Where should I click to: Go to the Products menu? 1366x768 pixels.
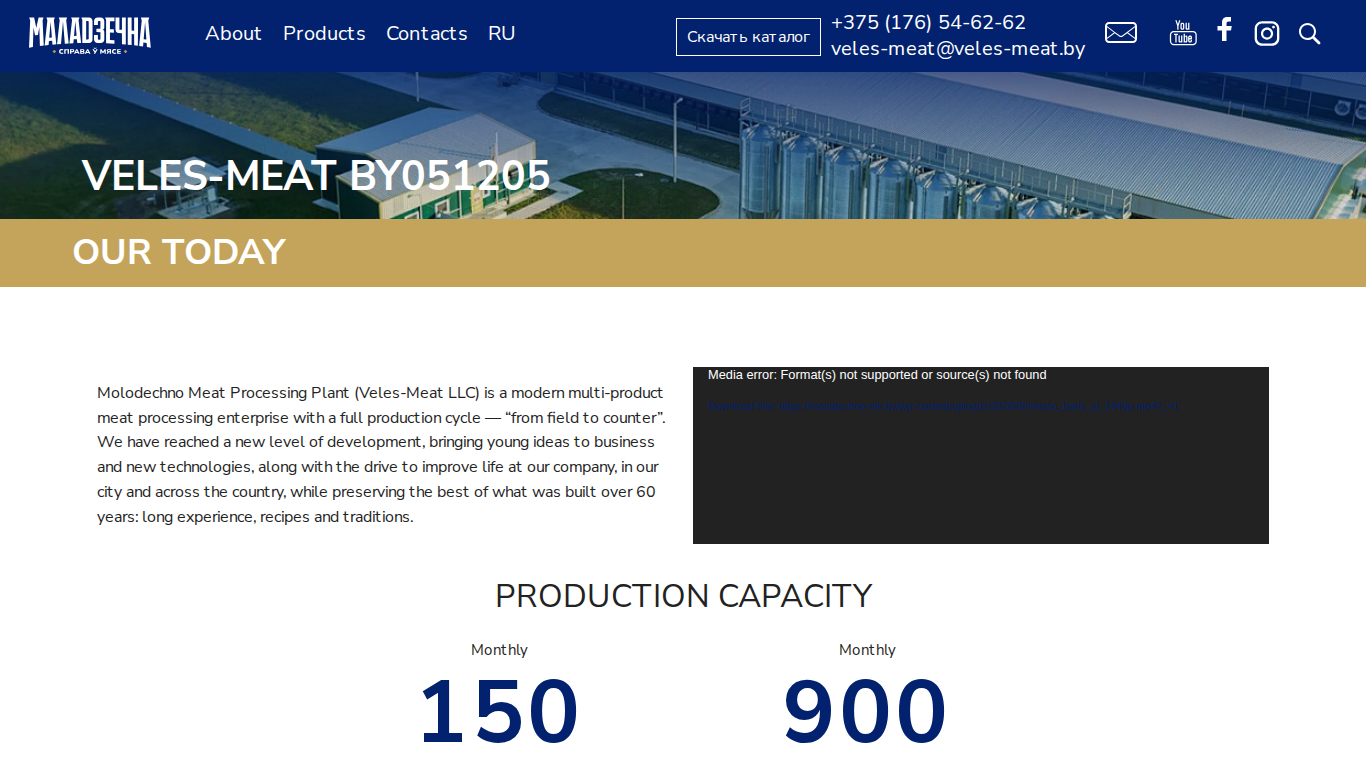[x=324, y=33]
